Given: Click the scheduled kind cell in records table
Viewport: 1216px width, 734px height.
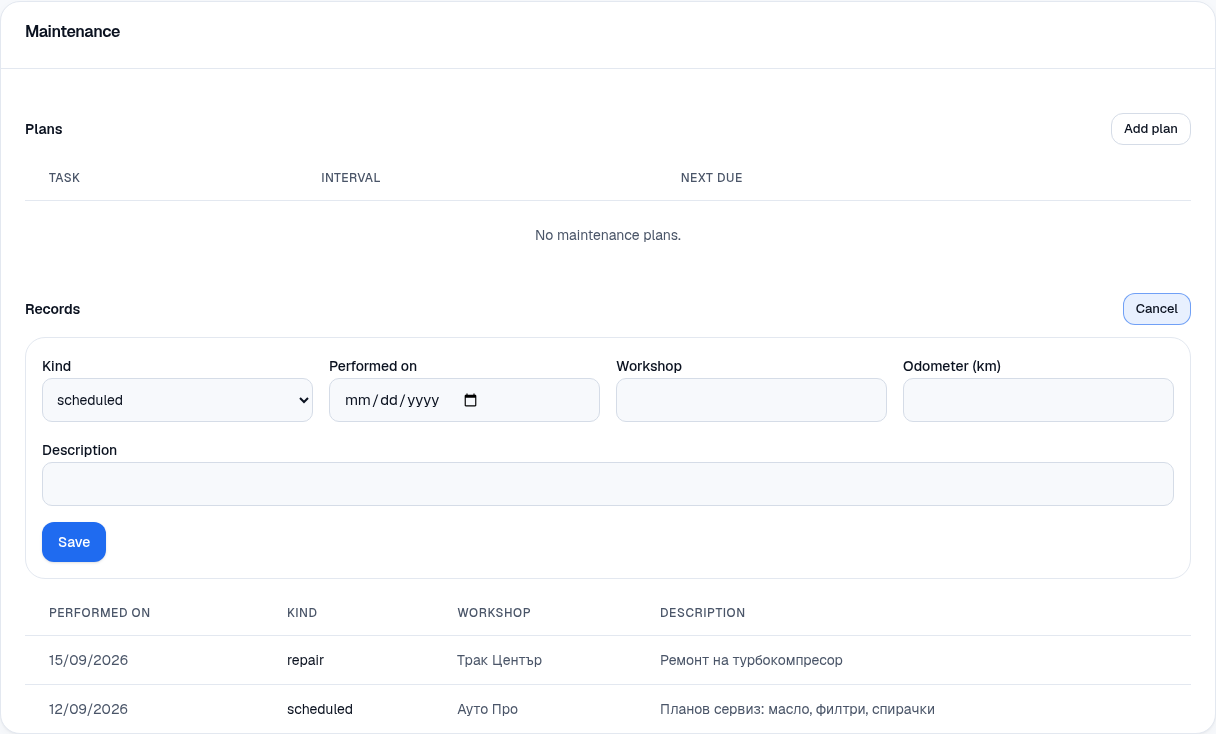Looking at the screenshot, I should click(x=320, y=709).
